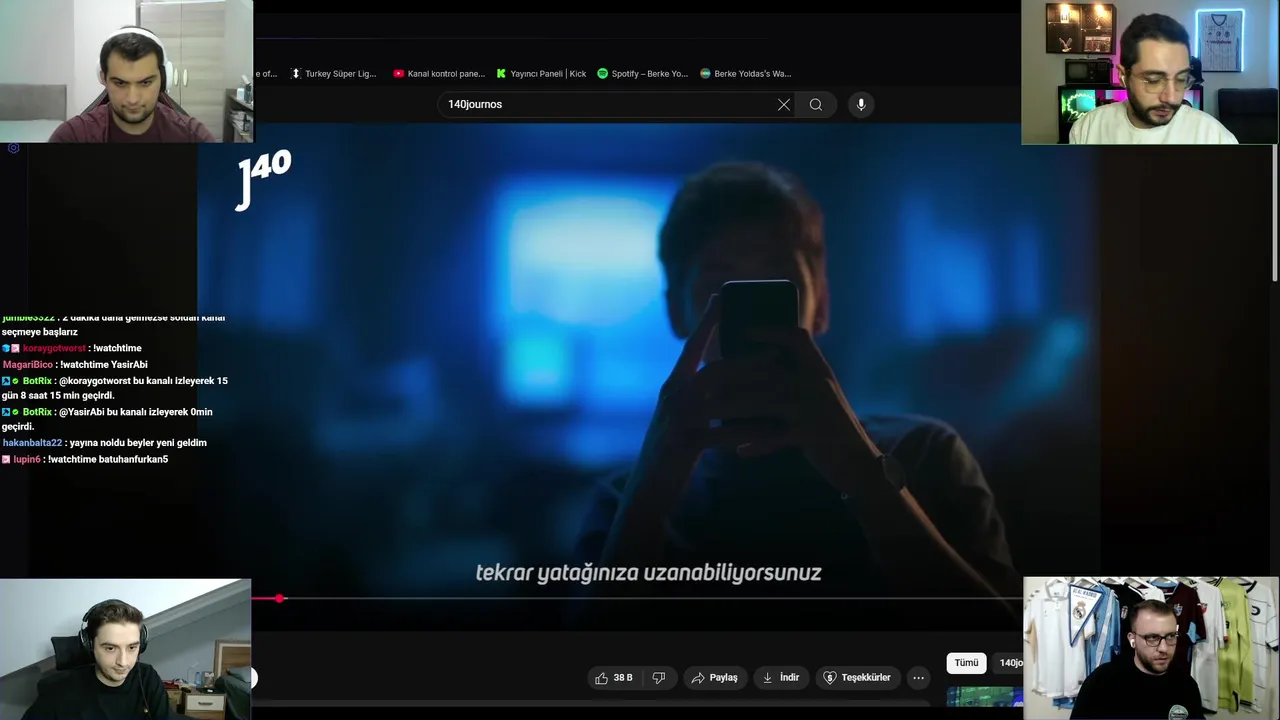The height and width of the screenshot is (720, 1280).
Task: Dislike the video with thumbs down
Action: click(659, 678)
